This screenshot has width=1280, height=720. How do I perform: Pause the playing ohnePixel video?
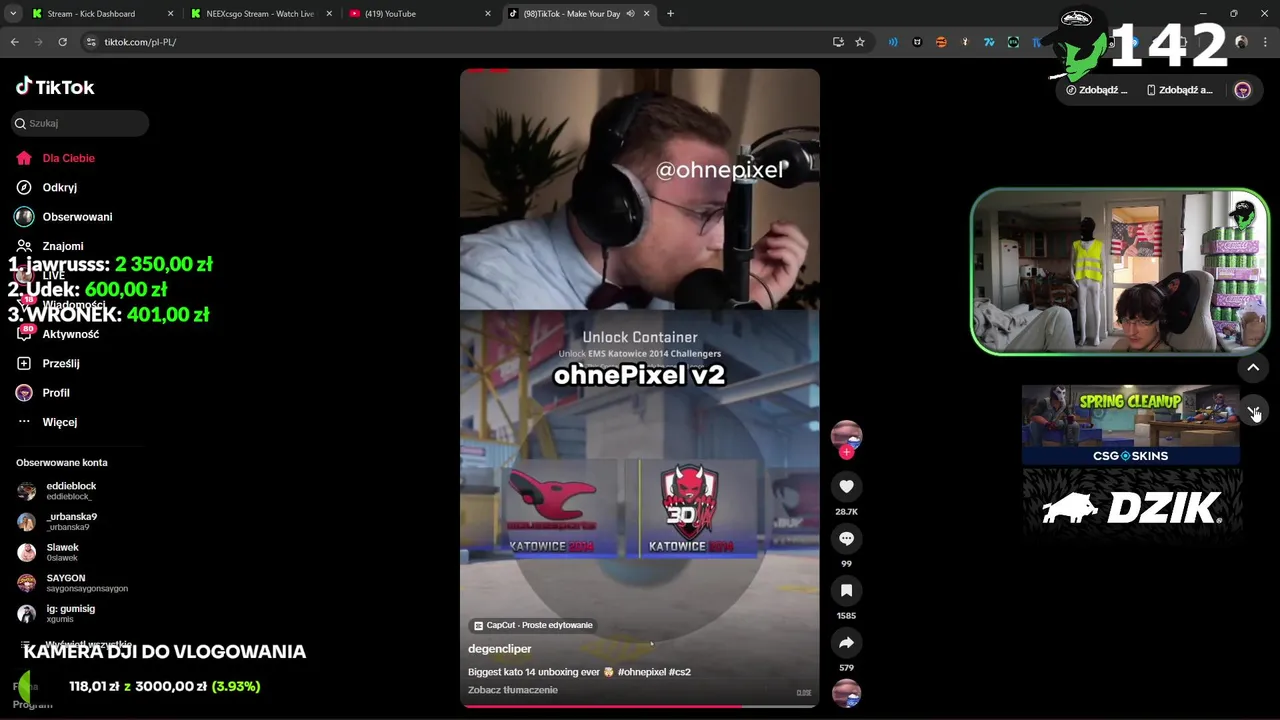(640, 388)
